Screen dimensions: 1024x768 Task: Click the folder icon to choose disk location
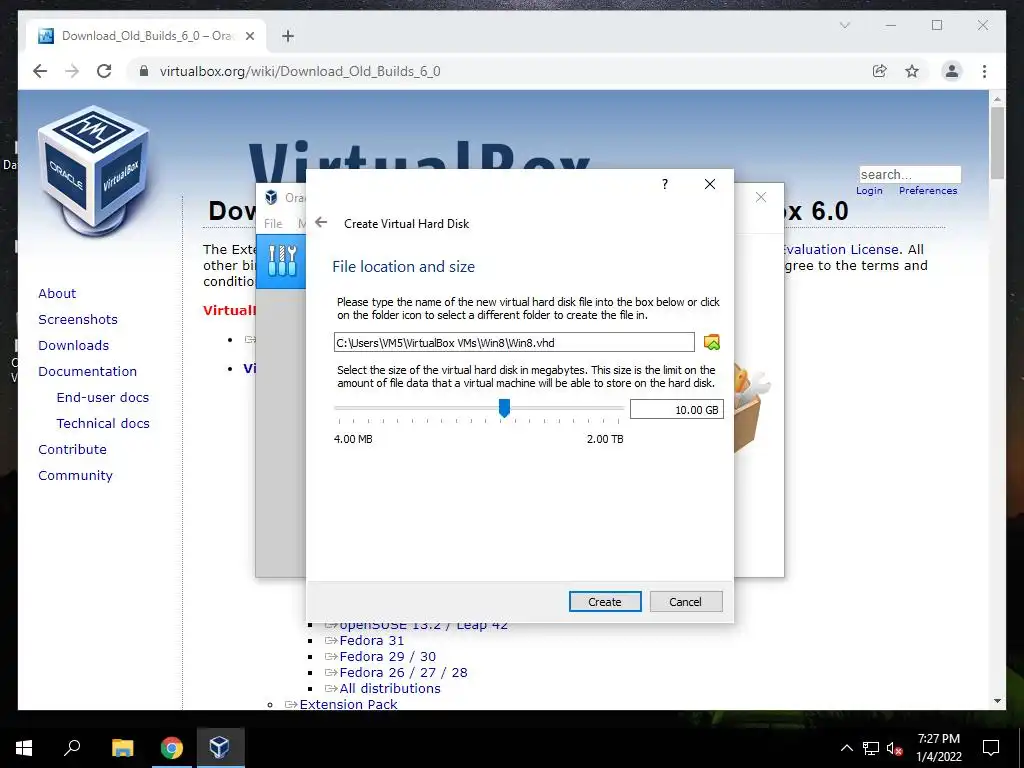point(712,342)
